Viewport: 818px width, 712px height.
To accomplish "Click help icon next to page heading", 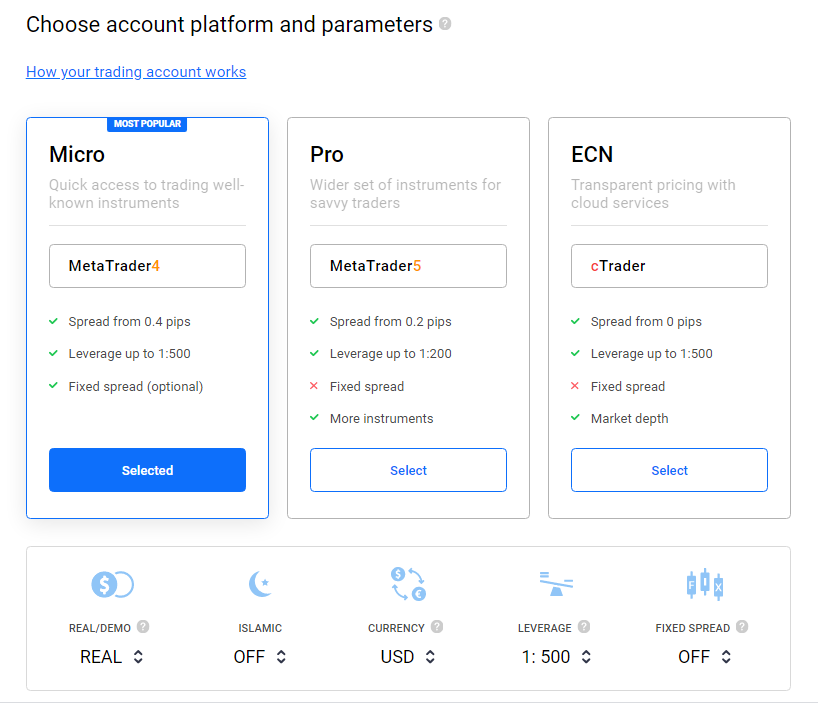I will tap(445, 23).
